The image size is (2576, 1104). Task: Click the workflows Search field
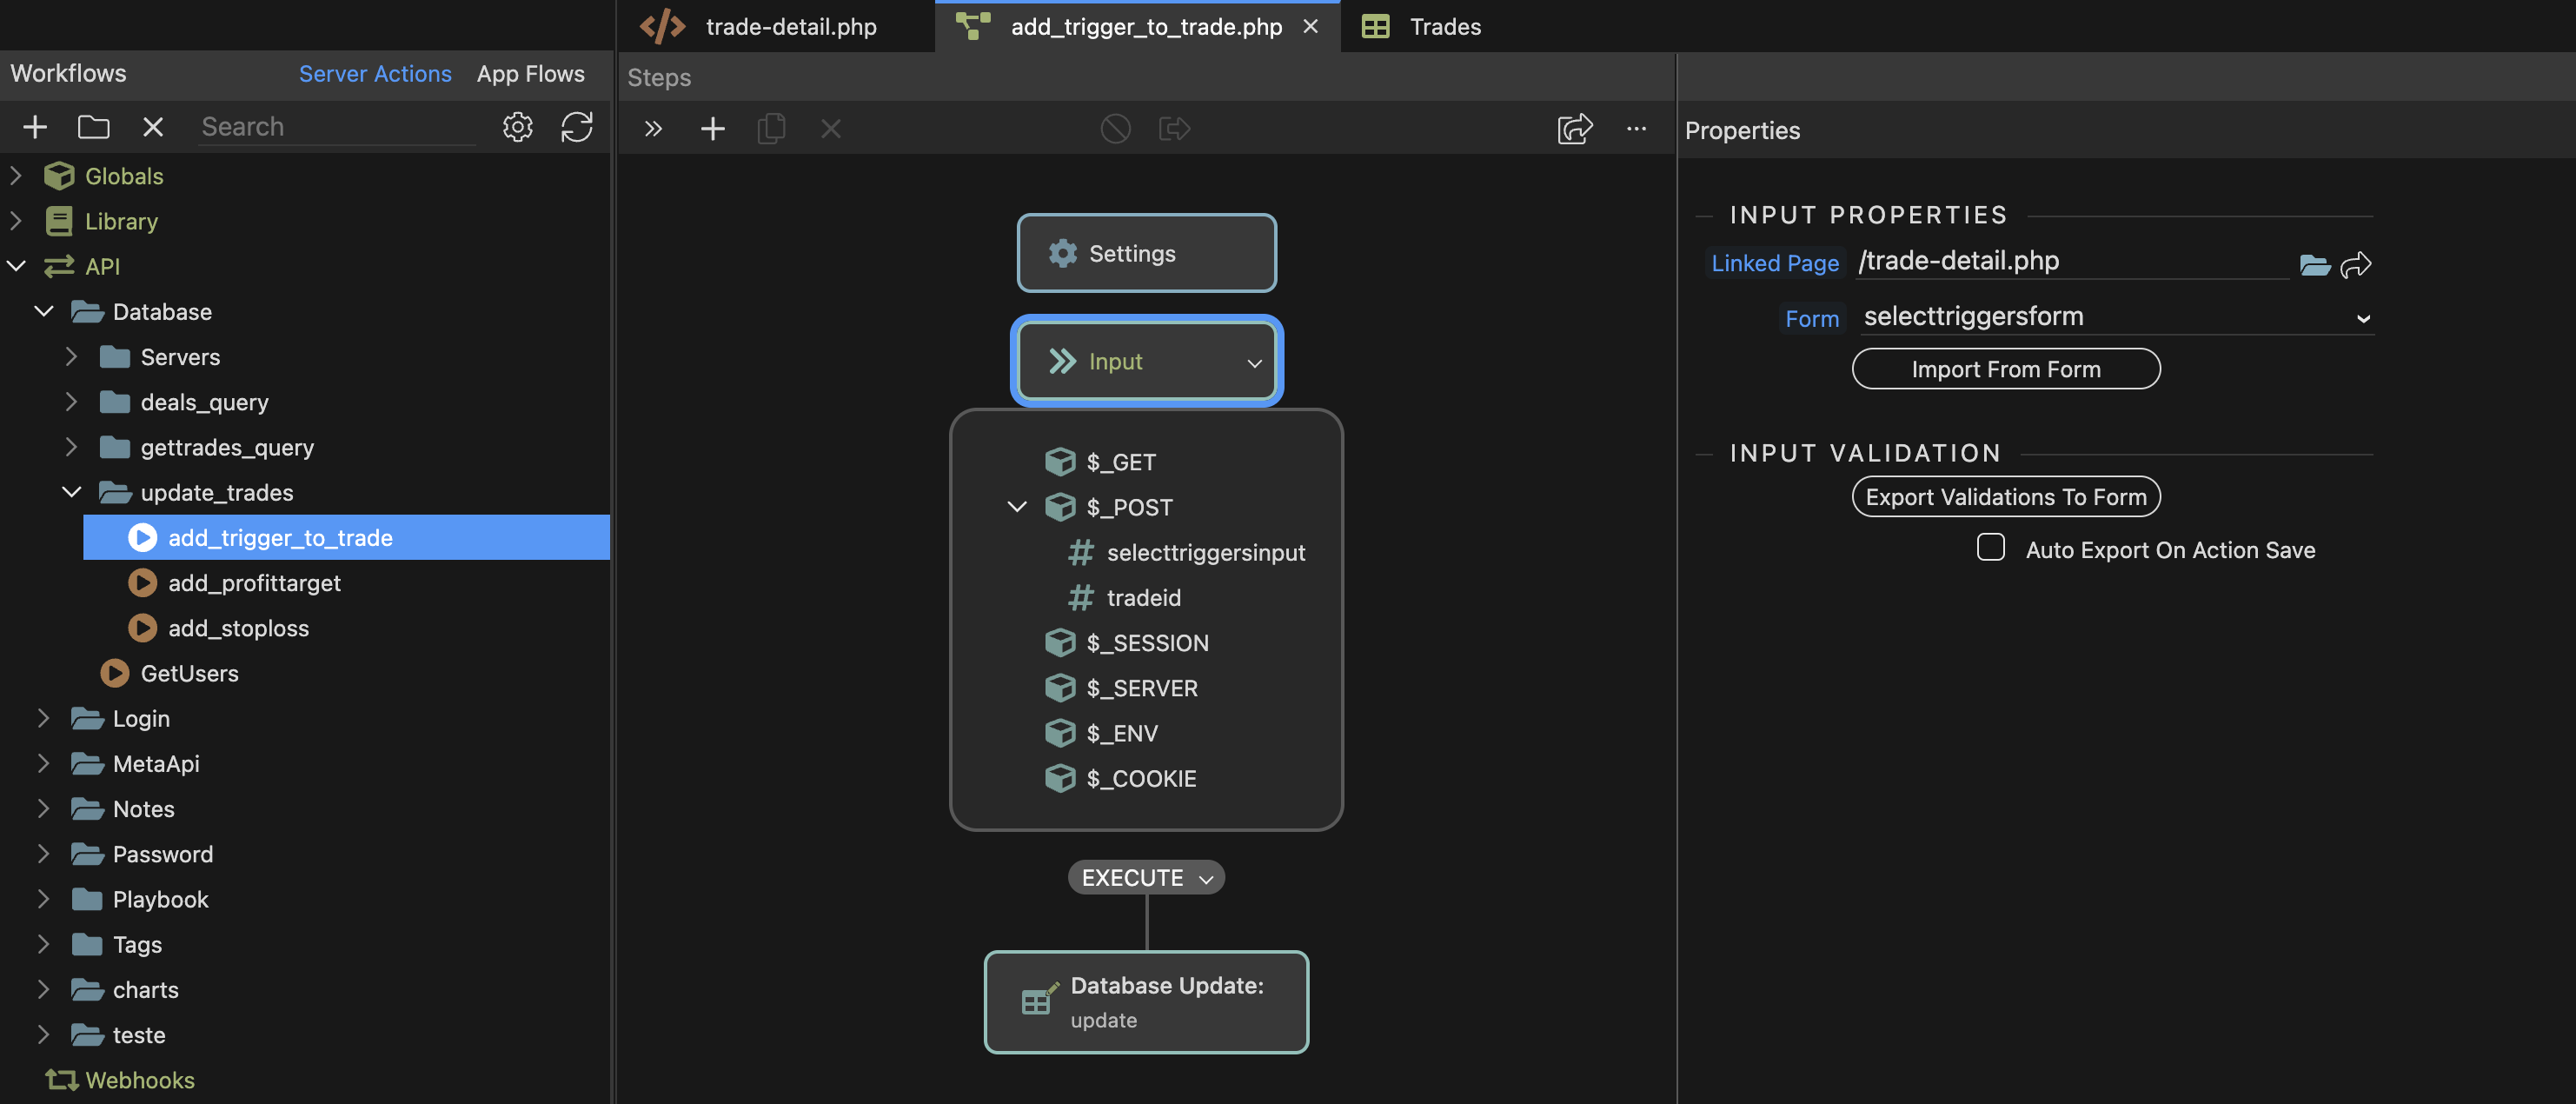point(336,127)
